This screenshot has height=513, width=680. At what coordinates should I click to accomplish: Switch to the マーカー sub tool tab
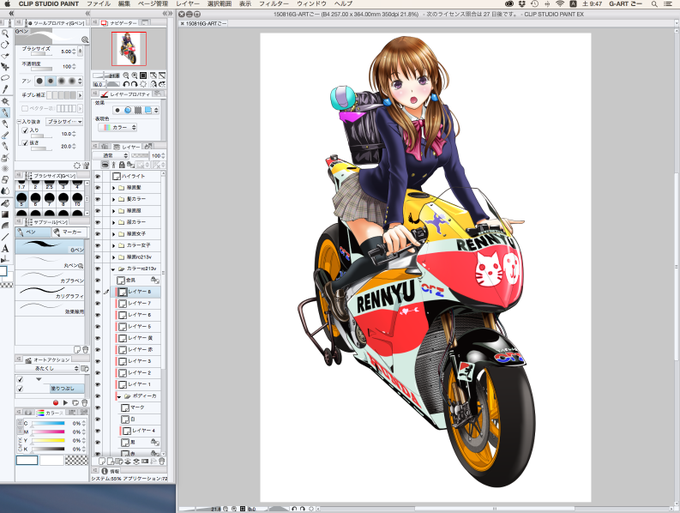point(68,232)
